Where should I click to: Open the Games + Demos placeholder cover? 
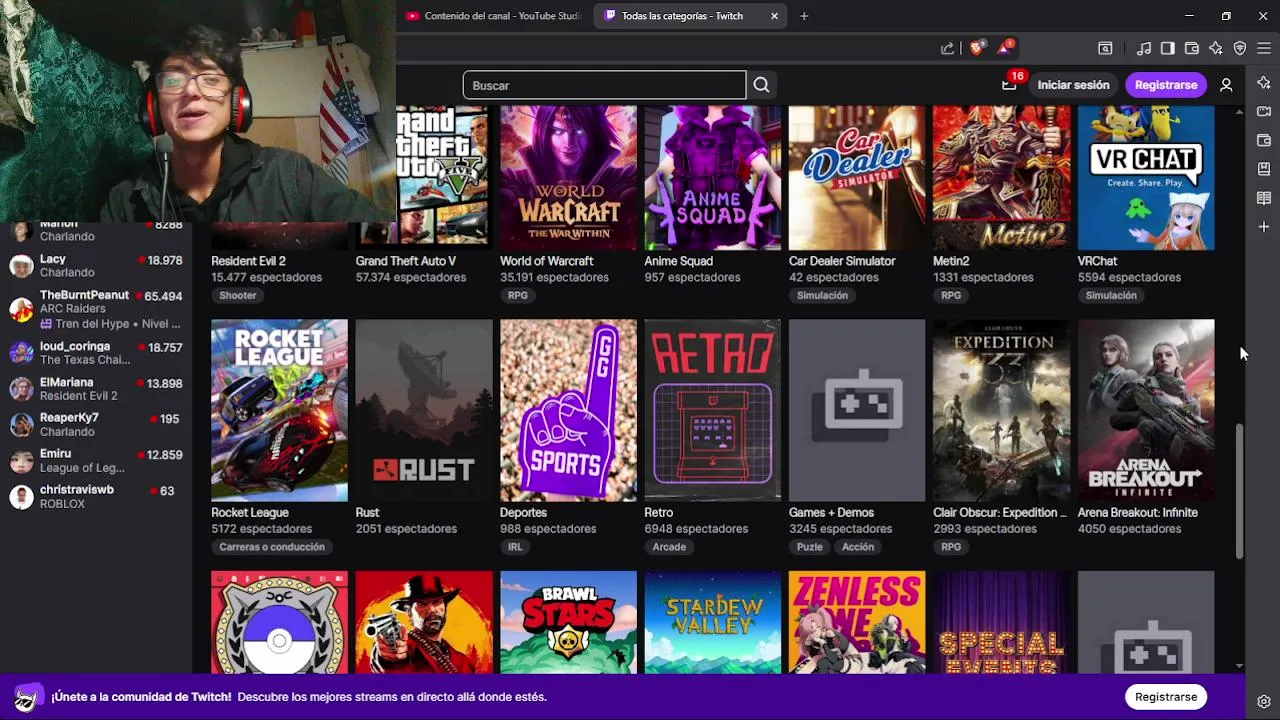857,410
